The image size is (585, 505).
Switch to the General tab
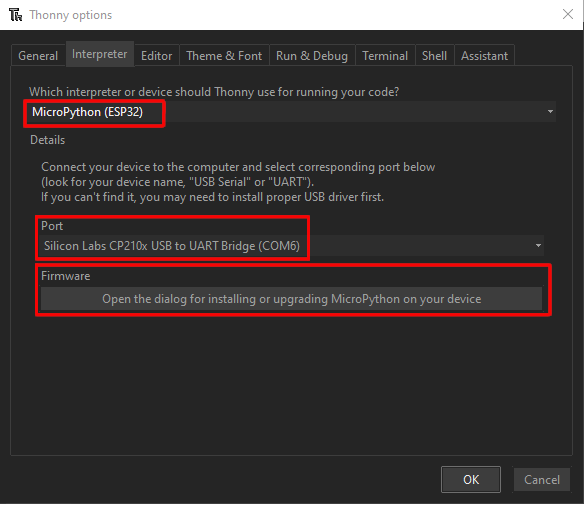pyautogui.click(x=38, y=56)
